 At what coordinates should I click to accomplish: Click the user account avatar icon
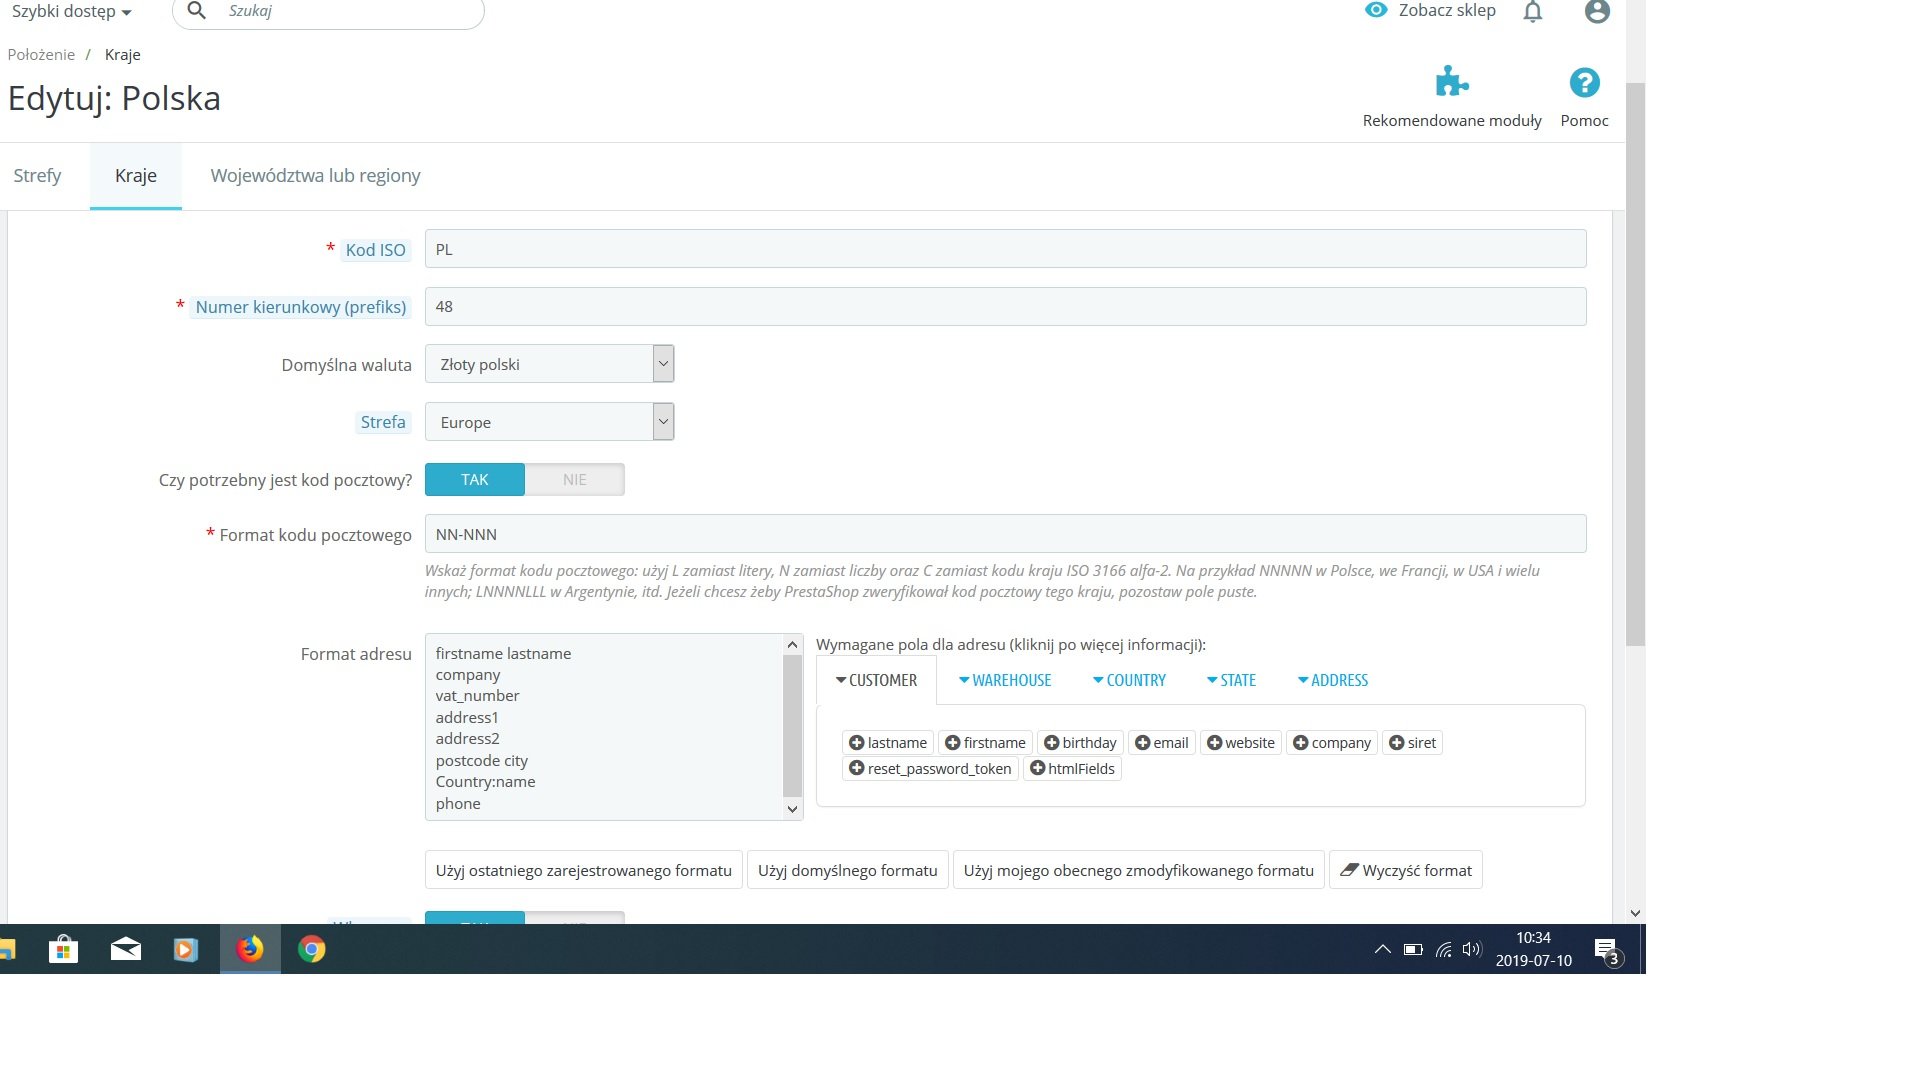pos(1597,12)
